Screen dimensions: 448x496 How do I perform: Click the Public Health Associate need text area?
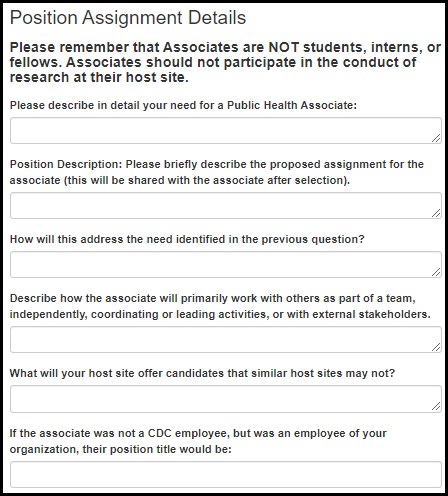point(226,131)
